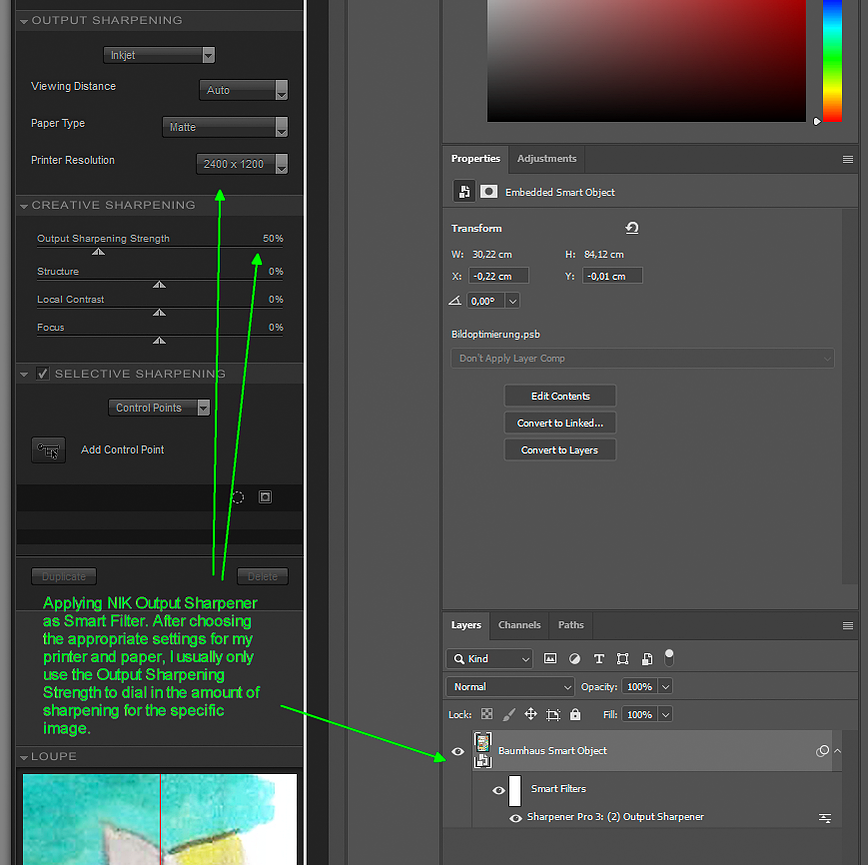868x865 pixels.
Task: Click the square mask view icon
Action: pyautogui.click(x=265, y=497)
